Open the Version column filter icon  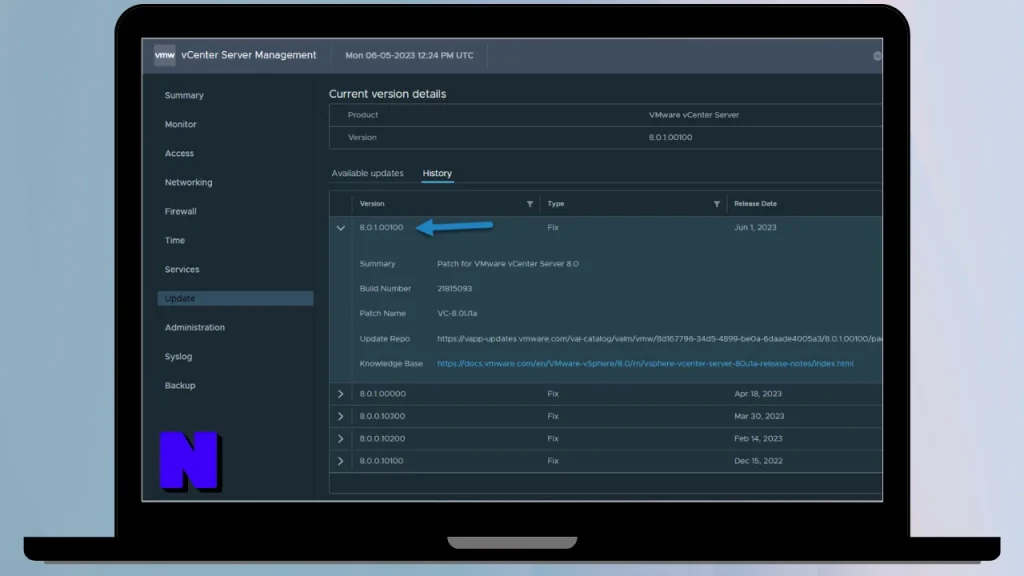[x=530, y=204]
